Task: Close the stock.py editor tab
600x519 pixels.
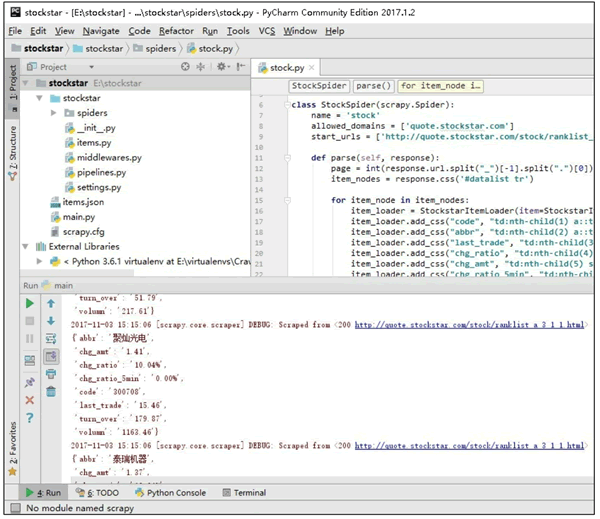Action: pos(311,68)
